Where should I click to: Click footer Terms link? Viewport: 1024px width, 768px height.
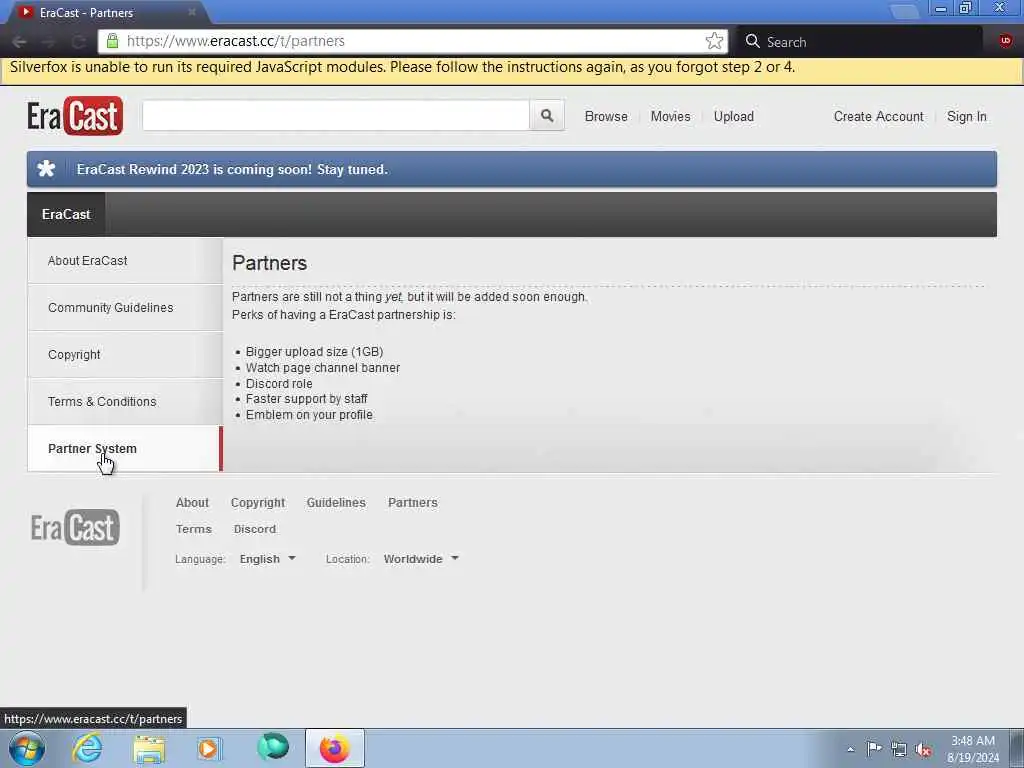[193, 529]
